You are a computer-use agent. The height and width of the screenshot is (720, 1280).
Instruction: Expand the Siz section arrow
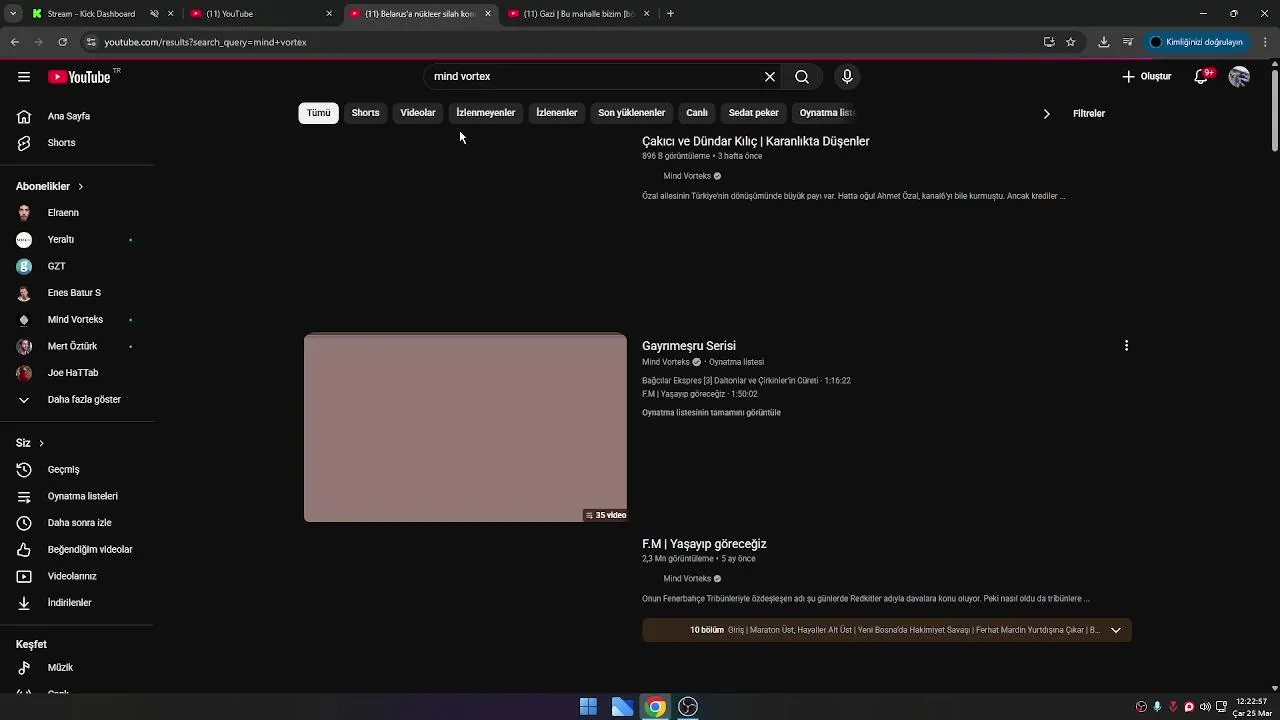point(41,443)
